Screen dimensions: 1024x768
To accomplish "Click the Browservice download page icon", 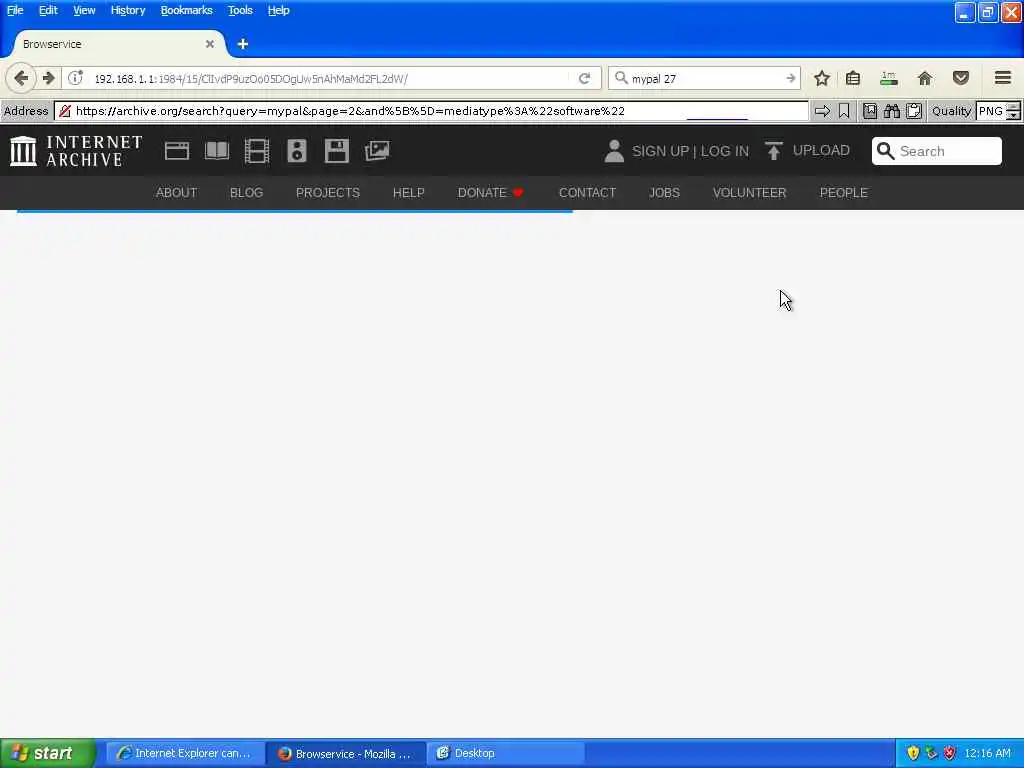I will pos(870,111).
